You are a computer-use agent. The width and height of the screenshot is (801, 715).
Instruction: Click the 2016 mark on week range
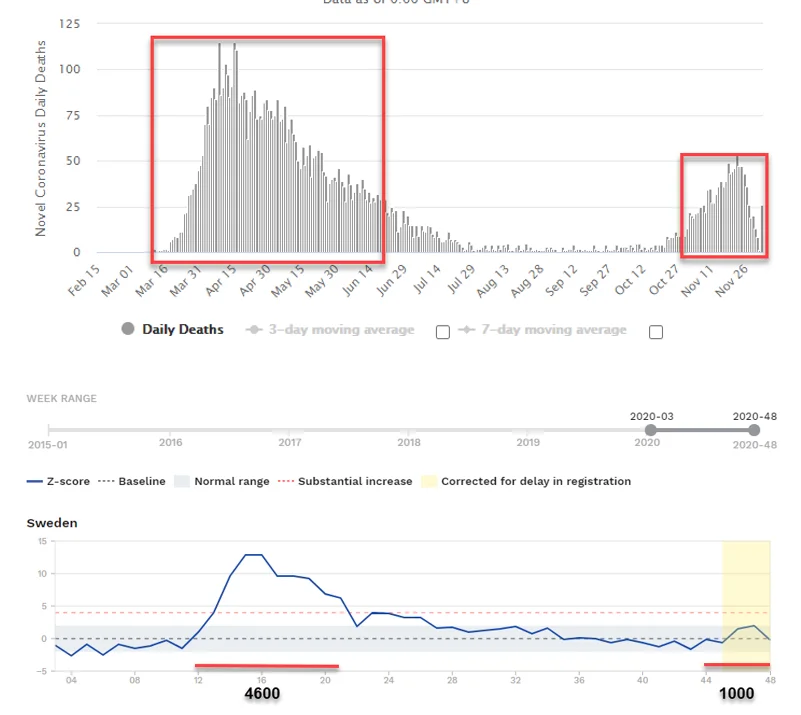[171, 441]
